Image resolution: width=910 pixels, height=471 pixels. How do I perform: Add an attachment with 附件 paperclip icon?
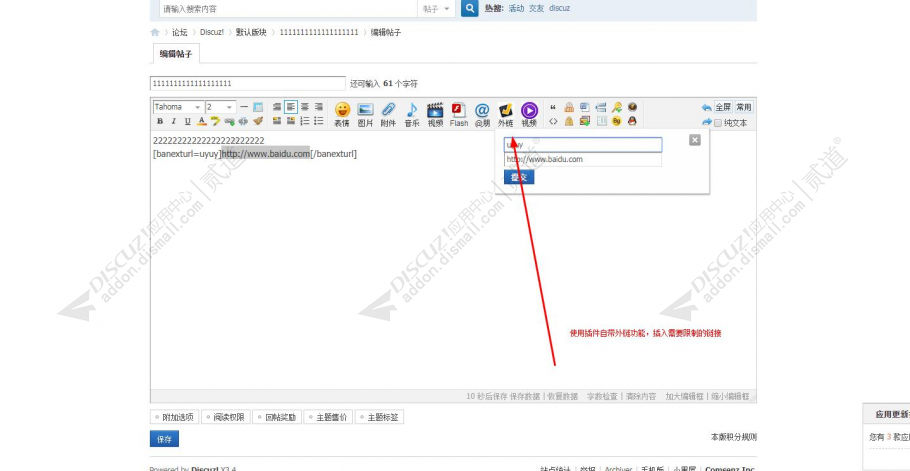pyautogui.click(x=388, y=114)
